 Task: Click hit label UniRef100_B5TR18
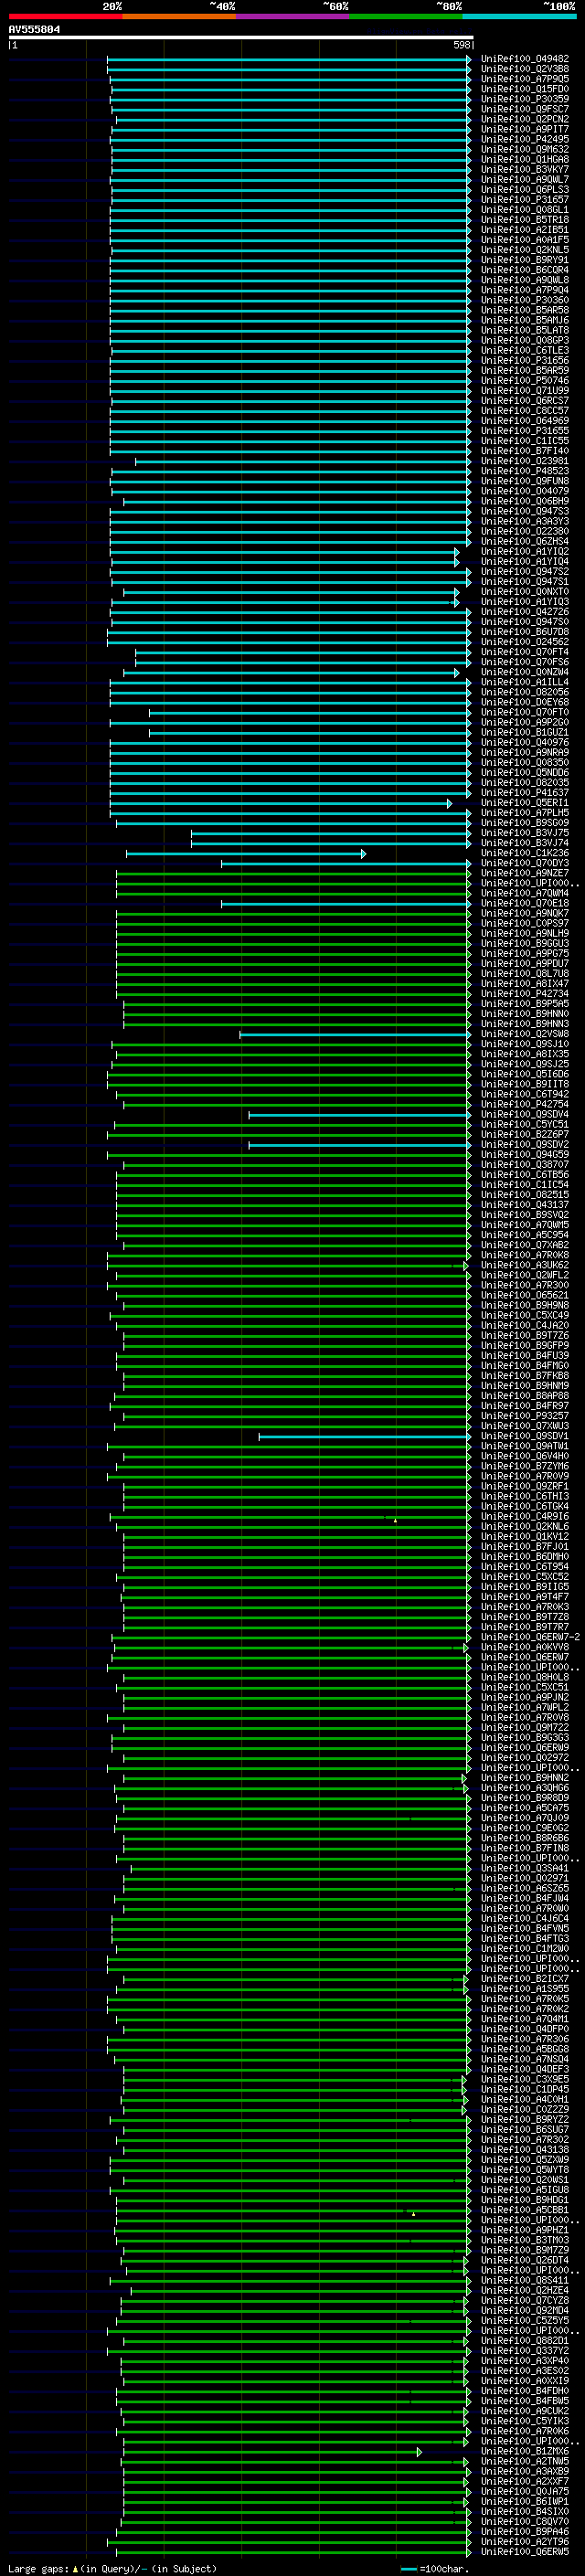(525, 220)
